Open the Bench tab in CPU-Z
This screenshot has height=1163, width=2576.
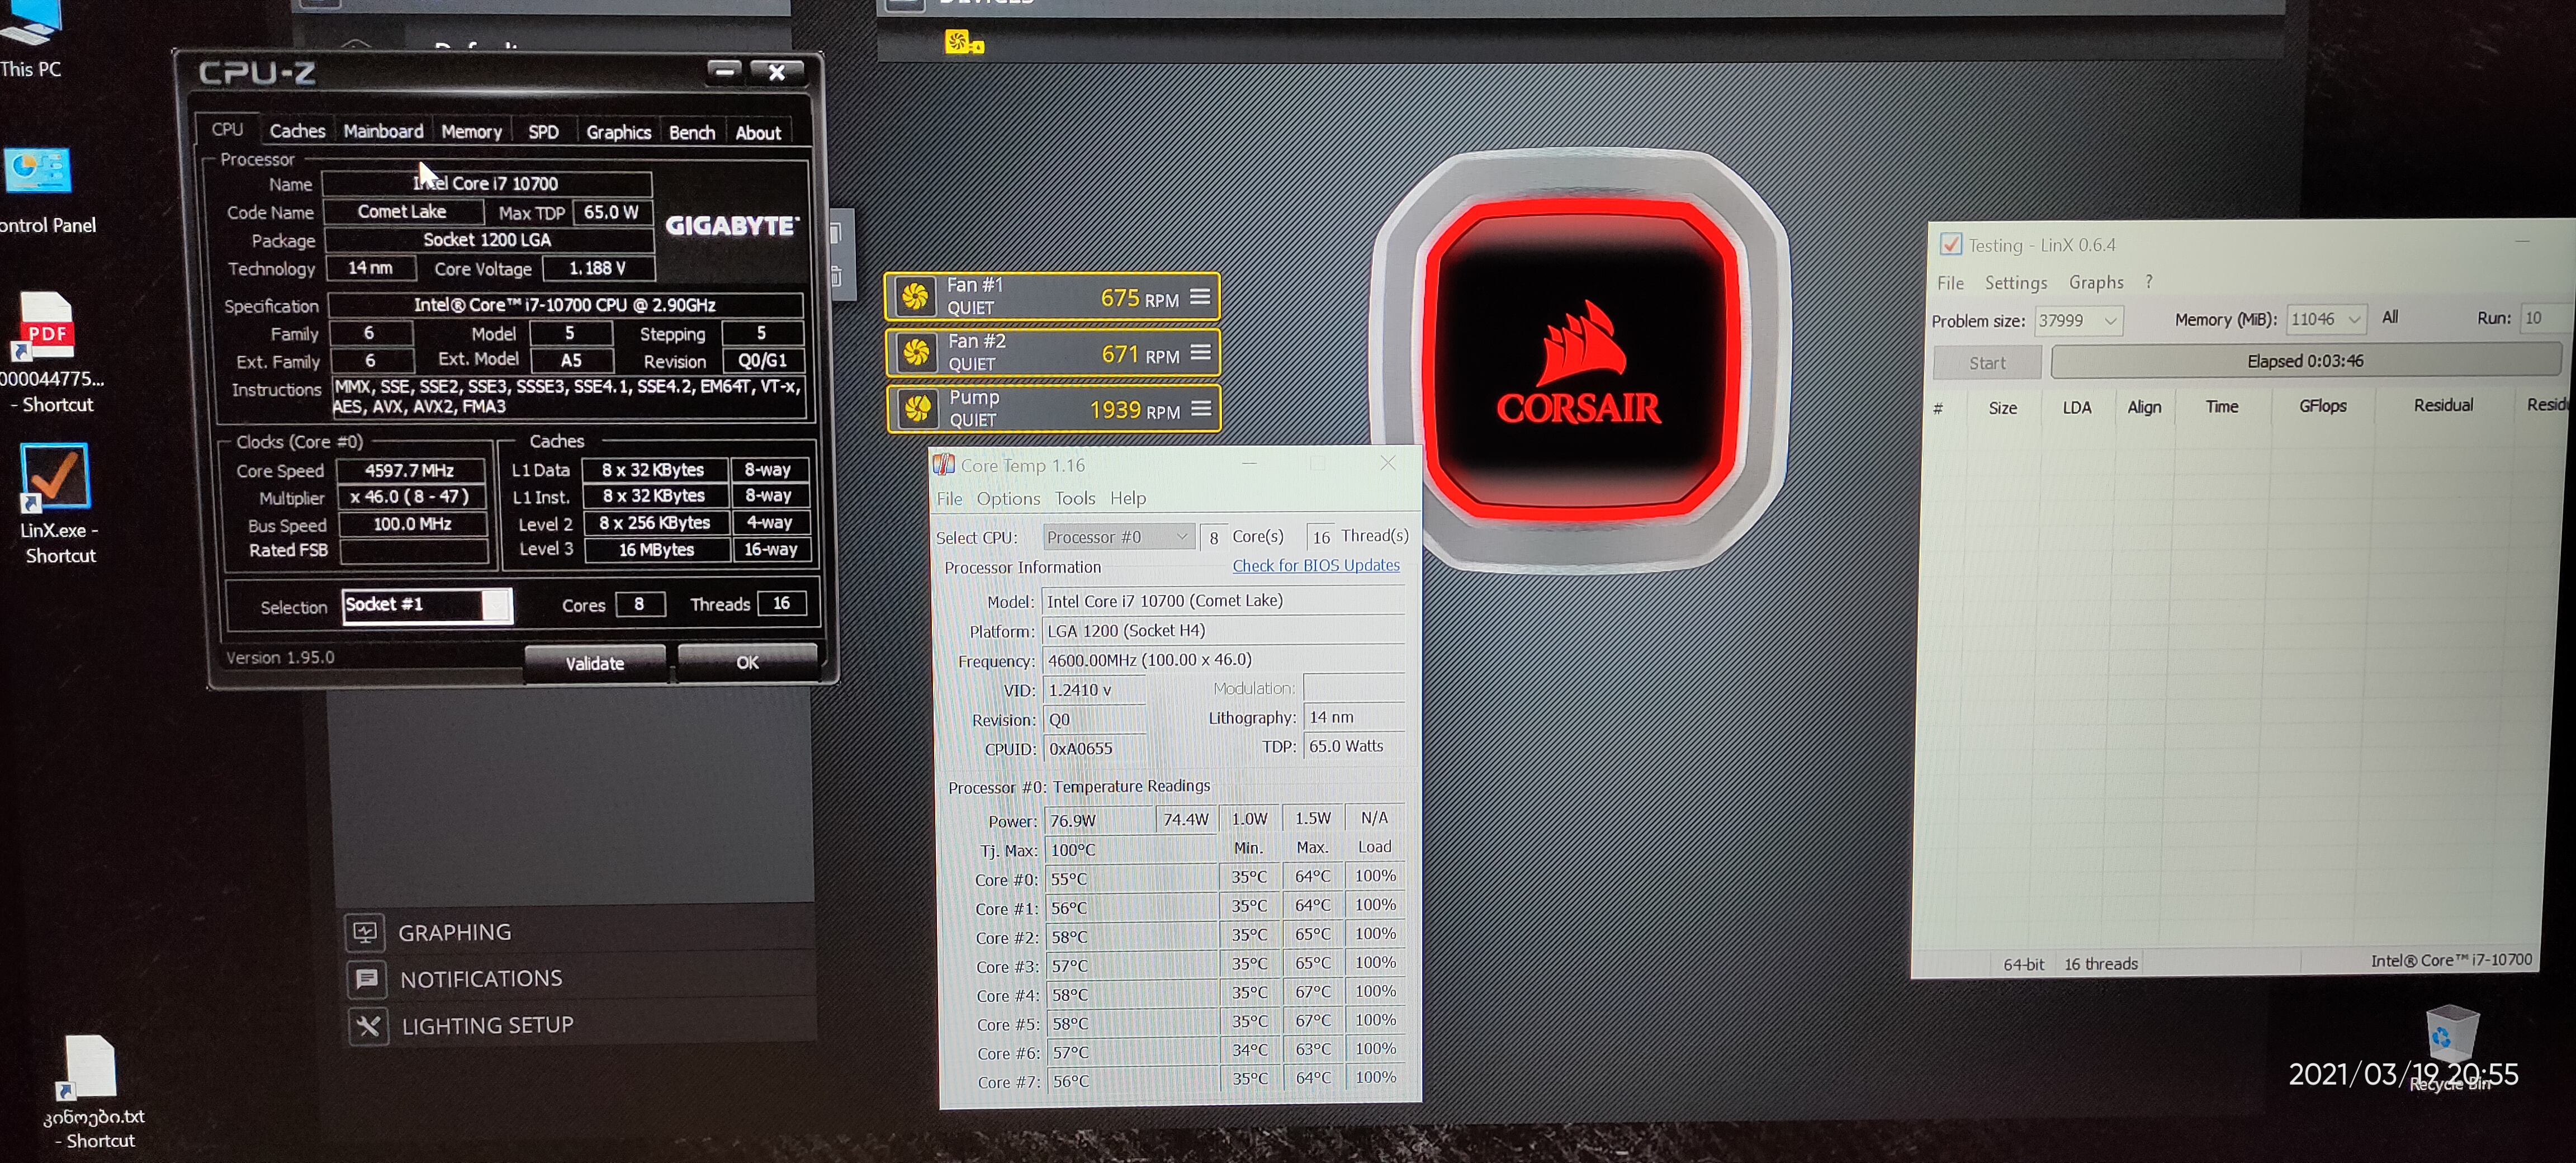[x=691, y=132]
